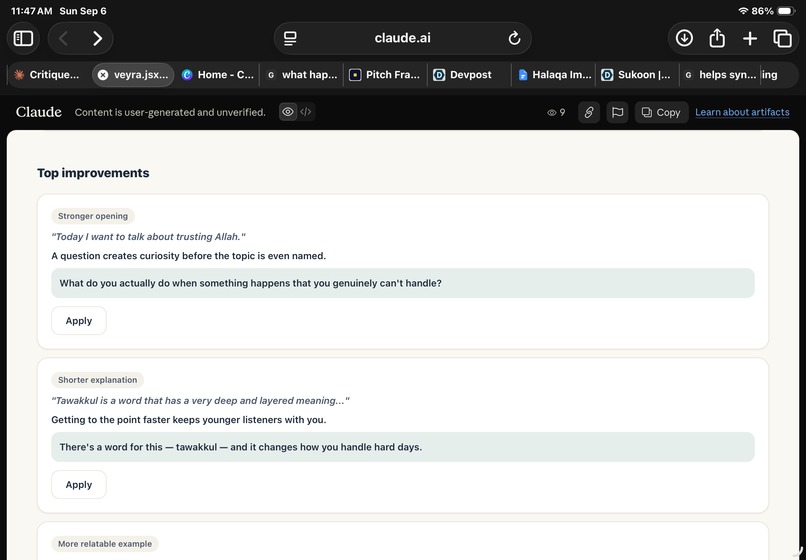
Task: Switch to the what hap... tab
Action: pyautogui.click(x=302, y=75)
